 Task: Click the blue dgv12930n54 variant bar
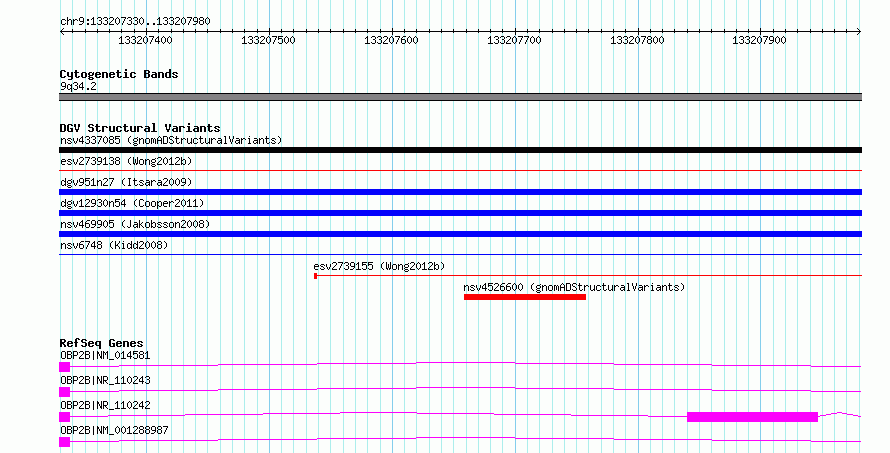tap(460, 213)
